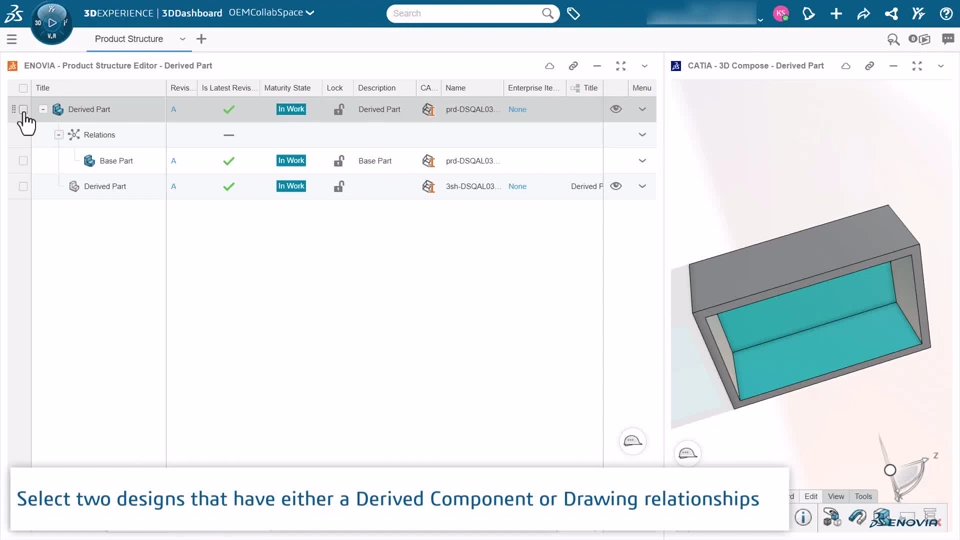
Task: Click helmet assistant icon in 3D Compose viewer
Action: [x=688, y=454]
